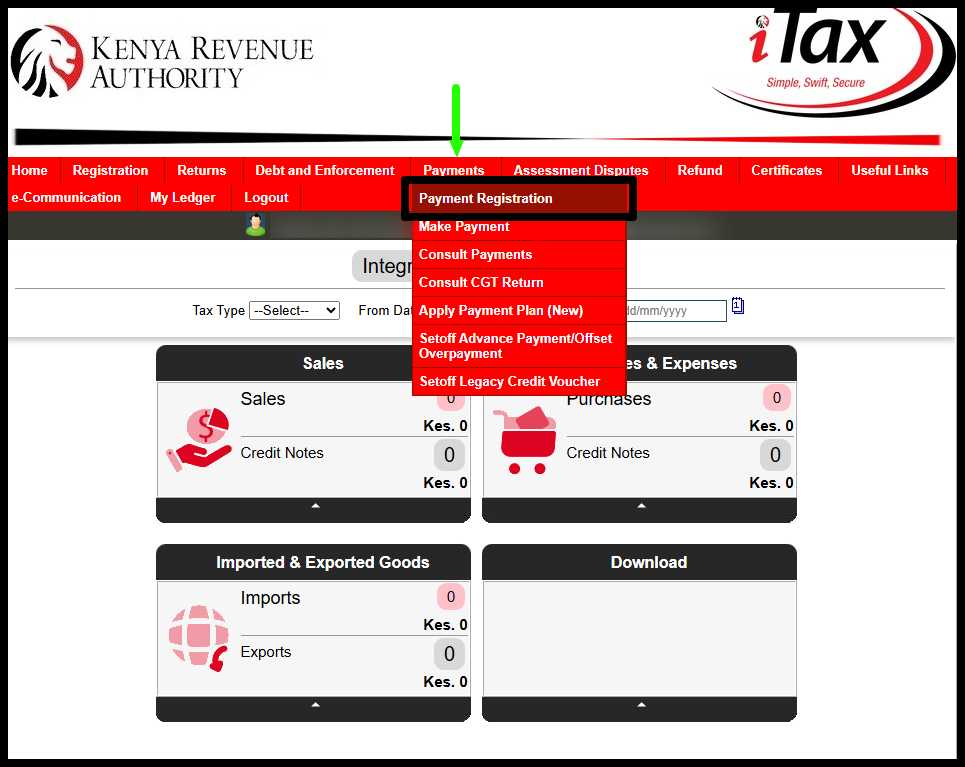Open the Useful Links menu

pos(890,171)
